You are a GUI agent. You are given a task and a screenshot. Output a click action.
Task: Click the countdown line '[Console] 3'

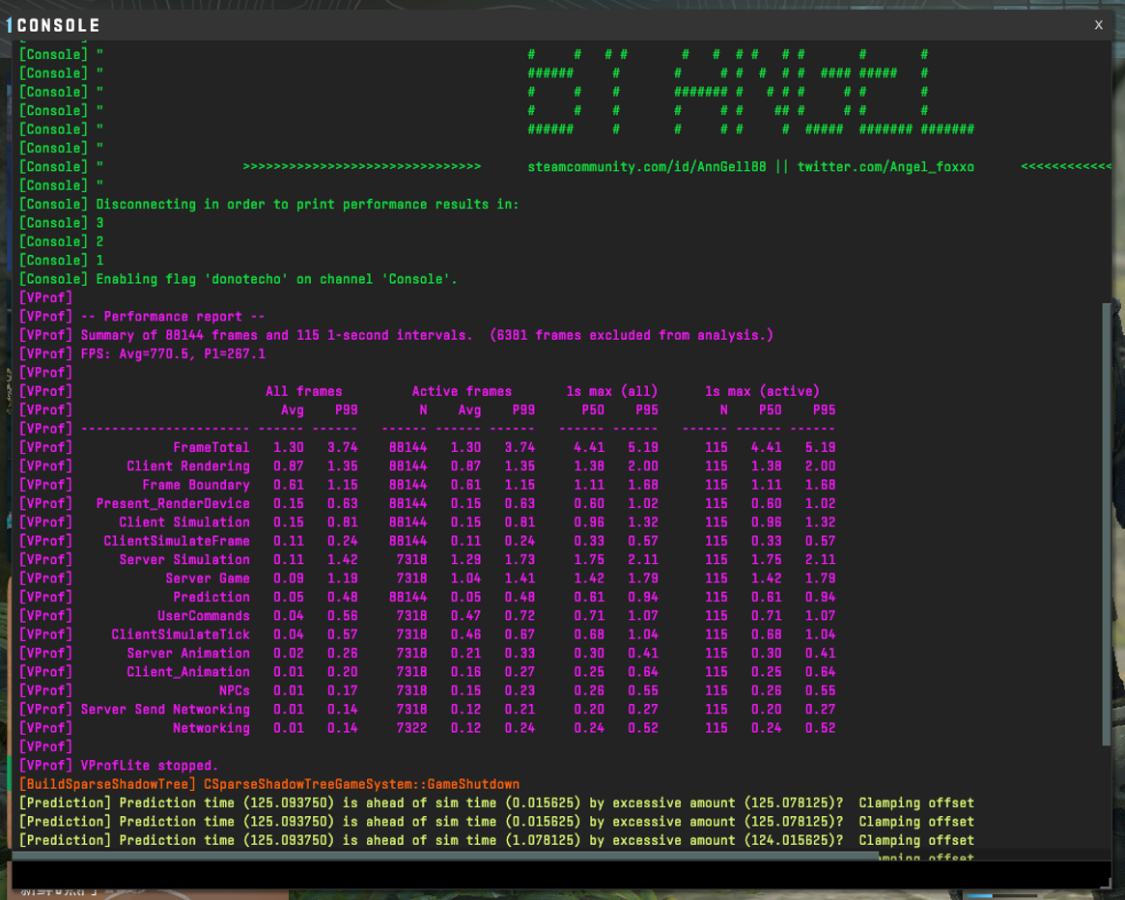pos(61,222)
